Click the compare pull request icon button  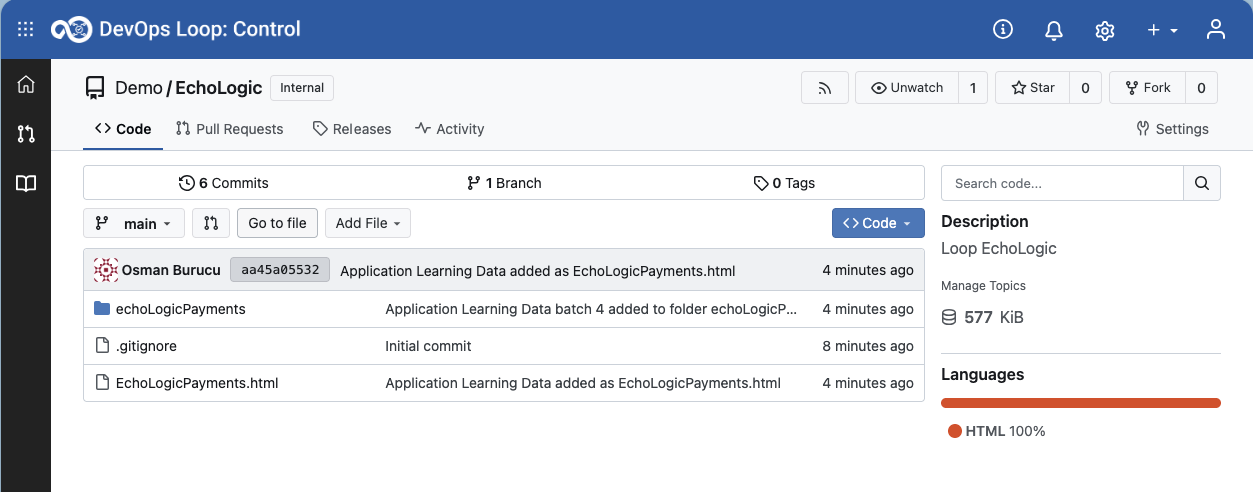coord(211,223)
